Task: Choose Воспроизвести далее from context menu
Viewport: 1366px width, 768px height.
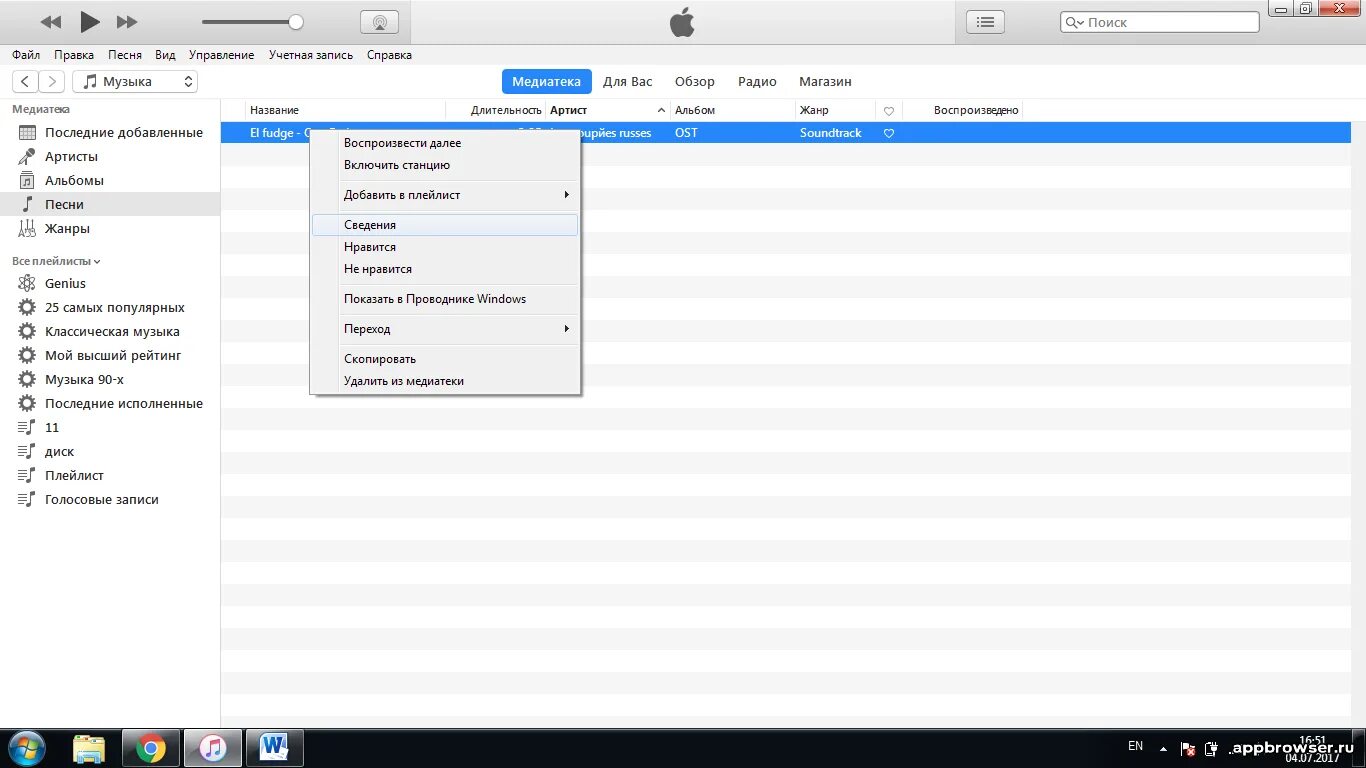Action: (x=445, y=143)
